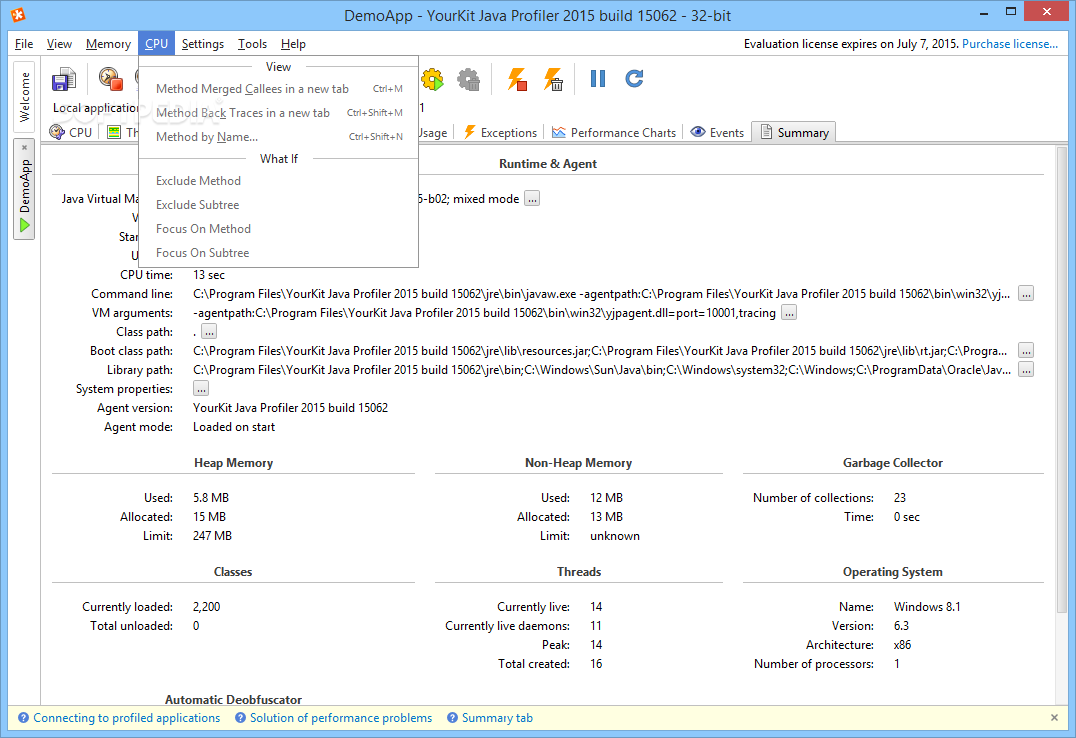Image resolution: width=1076 pixels, height=738 pixels.
Task: Minimize the YourKit profiler window
Action: [984, 12]
